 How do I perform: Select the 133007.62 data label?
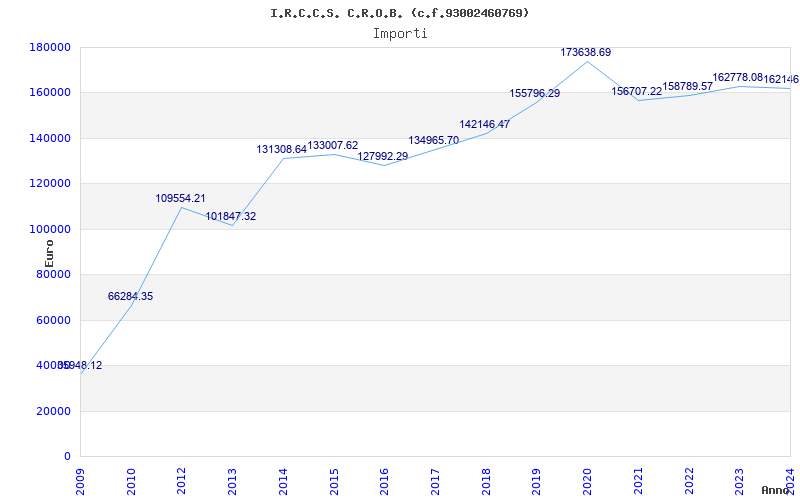[x=333, y=146]
